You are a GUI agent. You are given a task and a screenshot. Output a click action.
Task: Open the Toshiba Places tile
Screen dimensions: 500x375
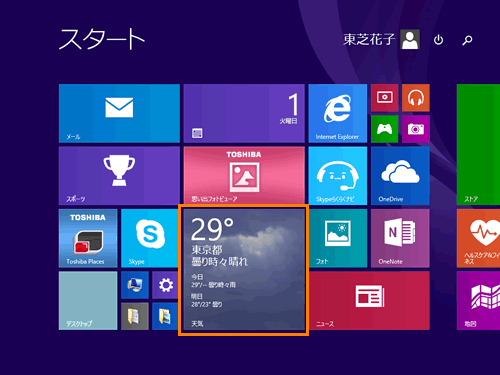pos(88,238)
